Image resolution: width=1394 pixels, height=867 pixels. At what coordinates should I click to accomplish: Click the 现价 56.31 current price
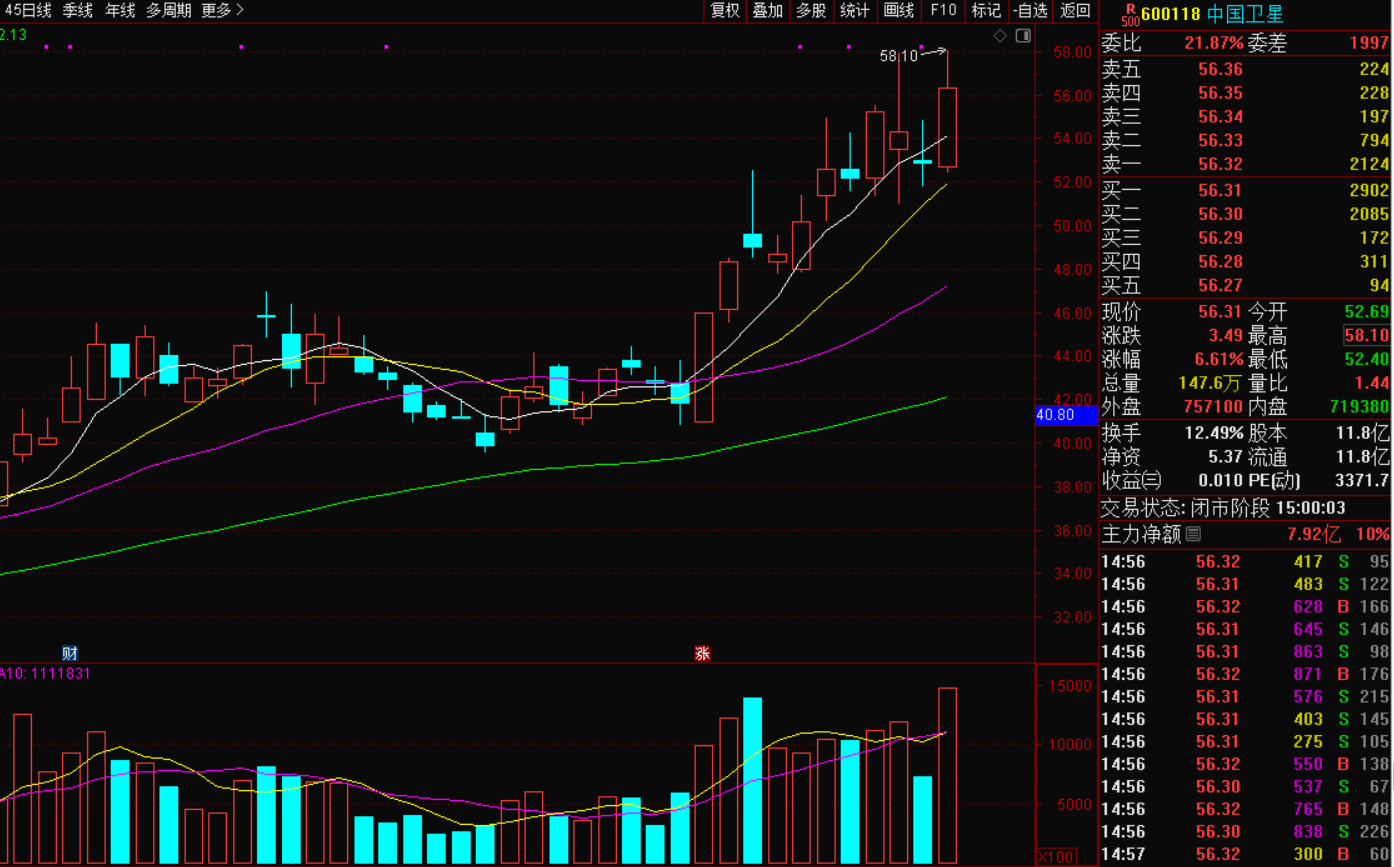1221,312
